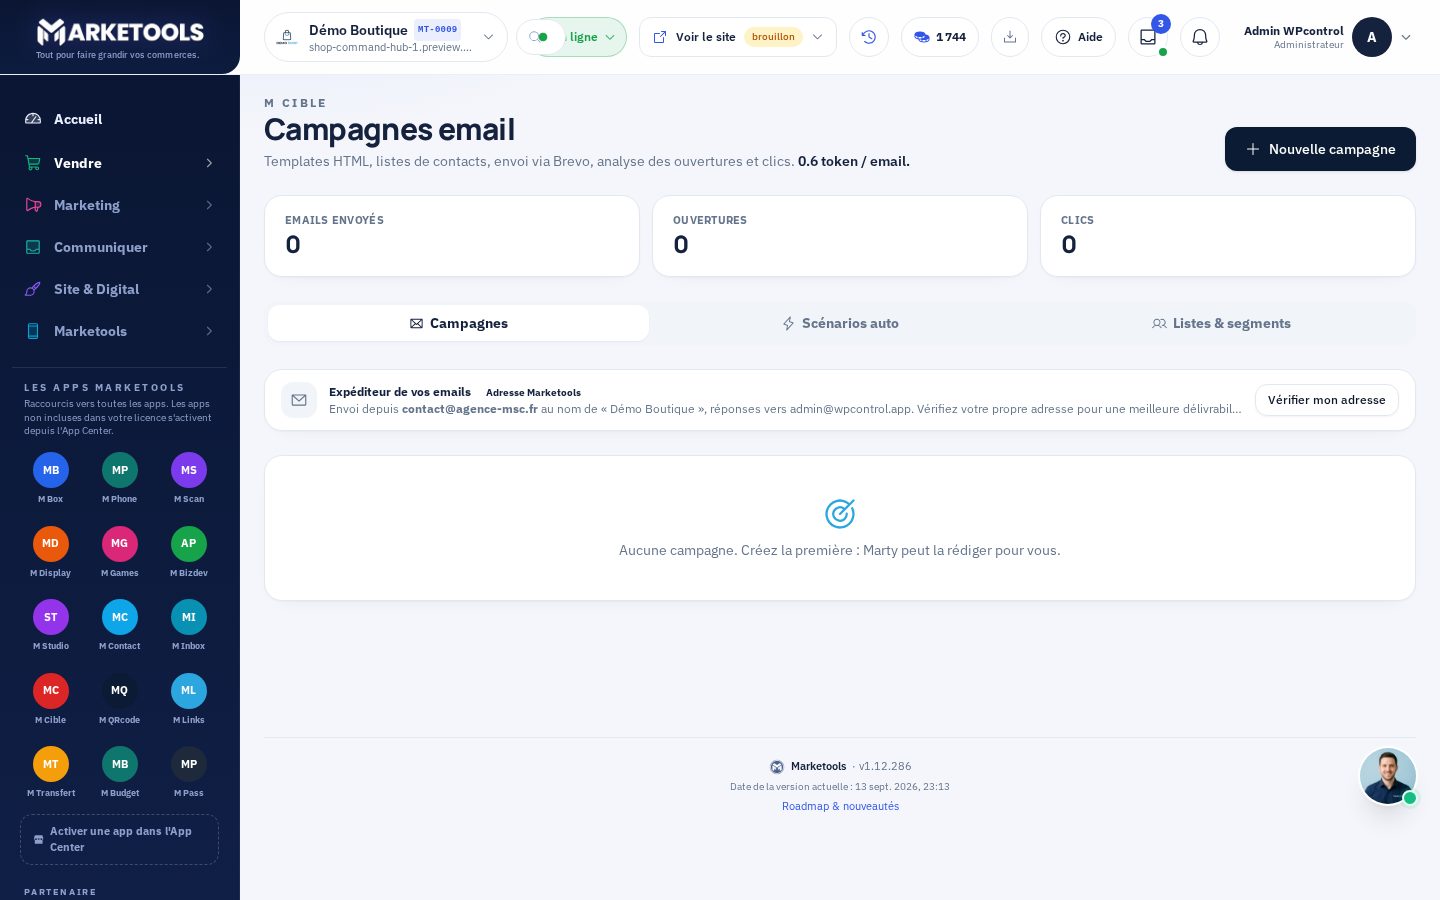Expand the 'ligne' status dropdown chevron
1440x900 pixels.
pos(610,37)
